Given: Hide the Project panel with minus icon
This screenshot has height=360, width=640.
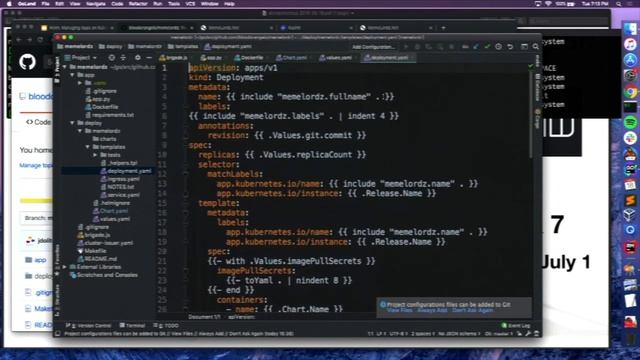Looking at the screenshot, I should [149, 58].
